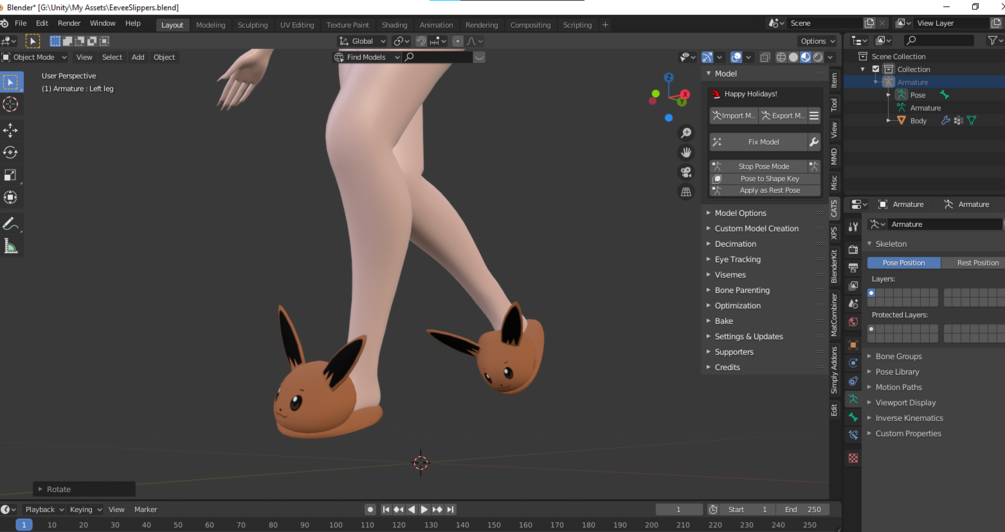The width and height of the screenshot is (1005, 532).
Task: Open the World properties tab icon
Action: pos(853,322)
